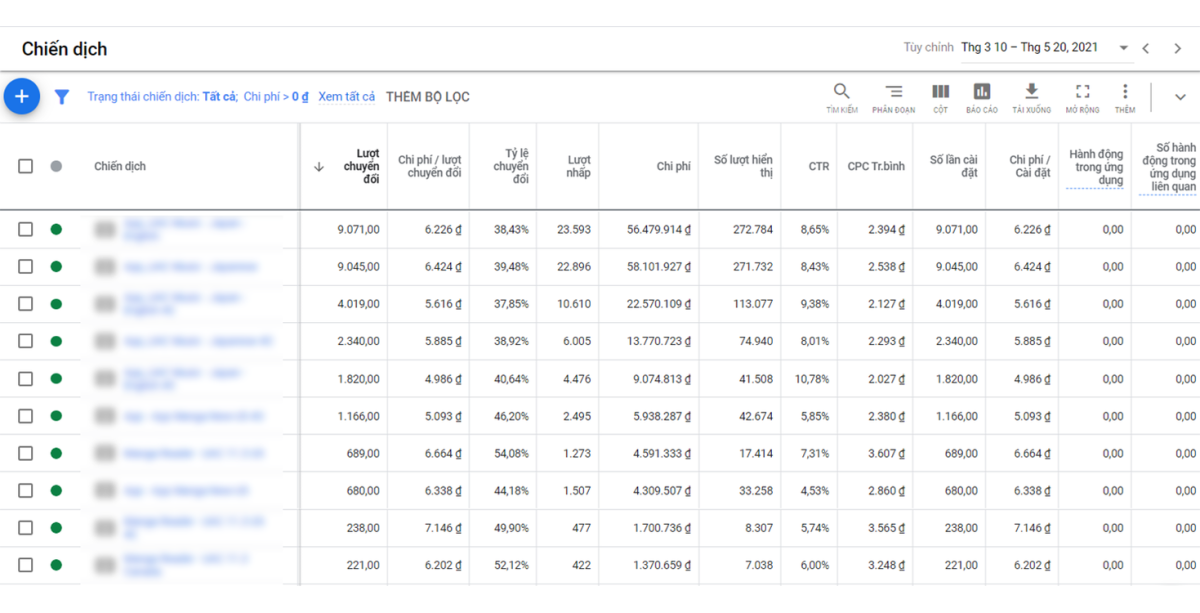Image resolution: width=1200 pixels, height=613 pixels.
Task: Open the Tìm kiếm search tool
Action: 841,97
